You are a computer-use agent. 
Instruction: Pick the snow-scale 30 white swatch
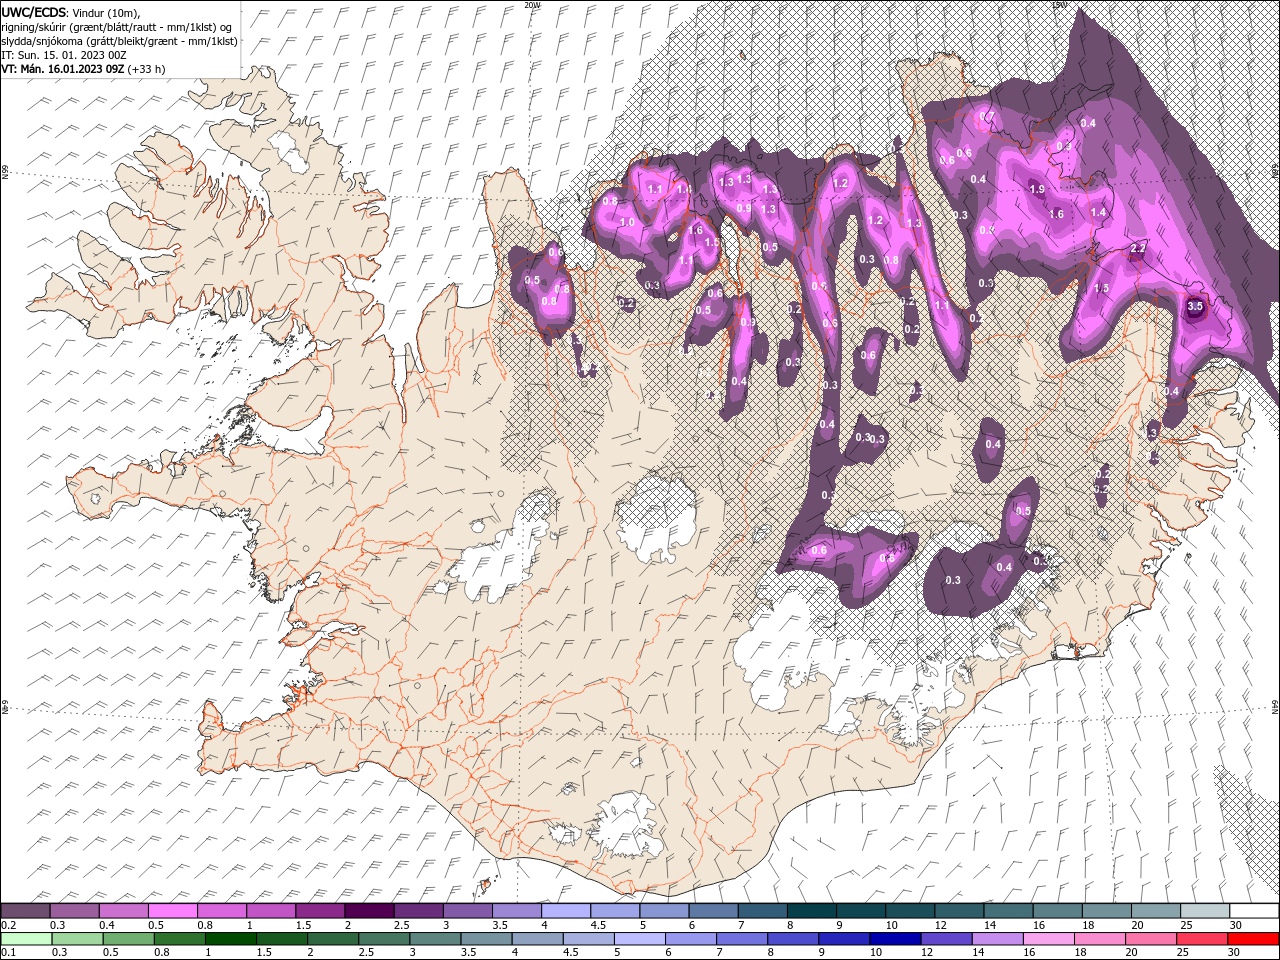(1254, 911)
